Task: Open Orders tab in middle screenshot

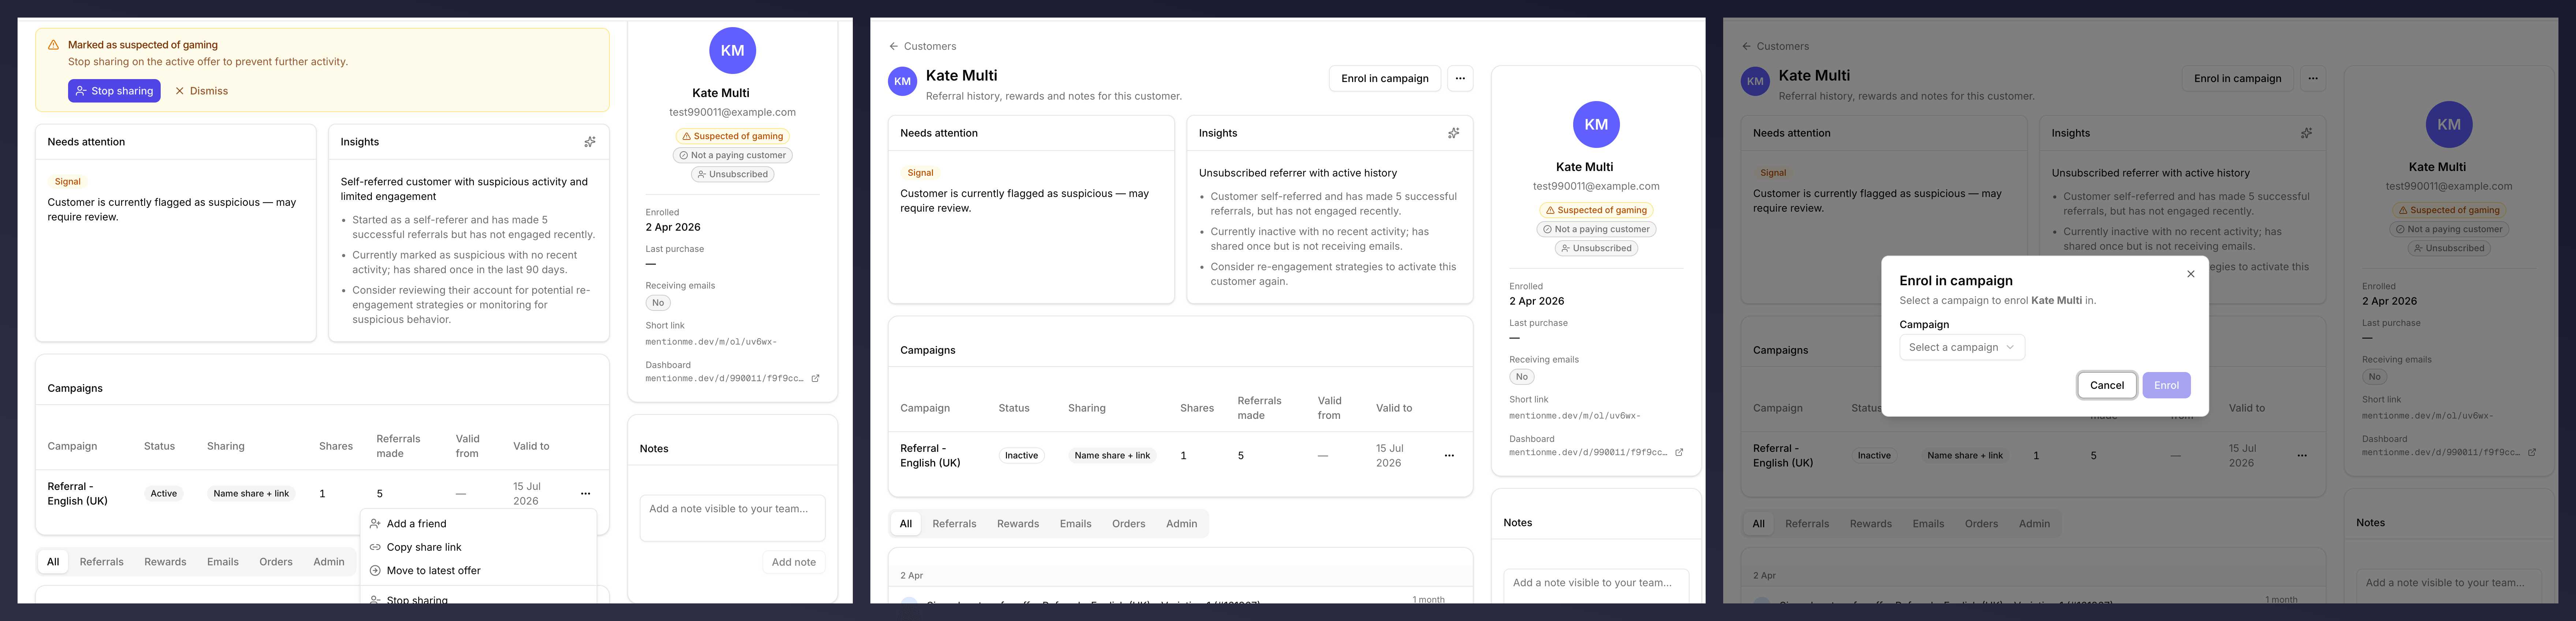Action: [x=1129, y=524]
